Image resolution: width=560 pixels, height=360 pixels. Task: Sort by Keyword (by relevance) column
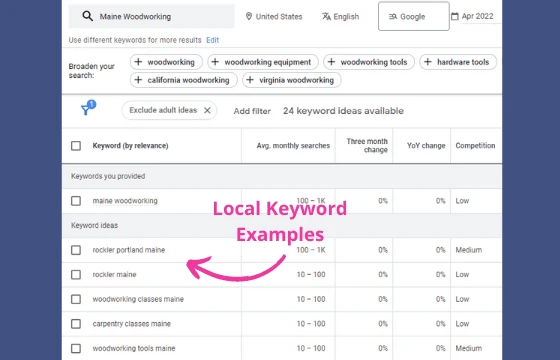click(130, 146)
